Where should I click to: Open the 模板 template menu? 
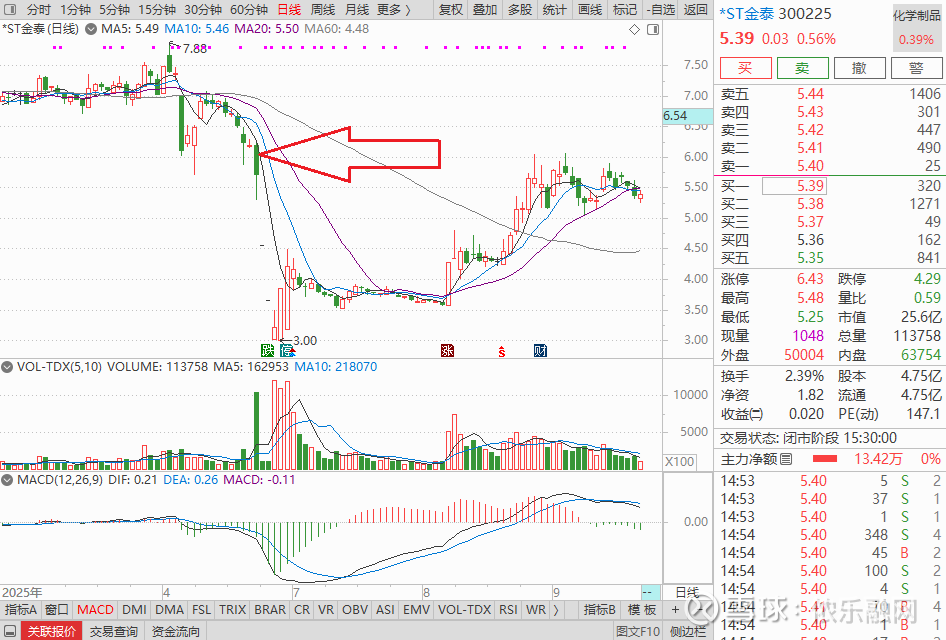pyautogui.click(x=642, y=610)
